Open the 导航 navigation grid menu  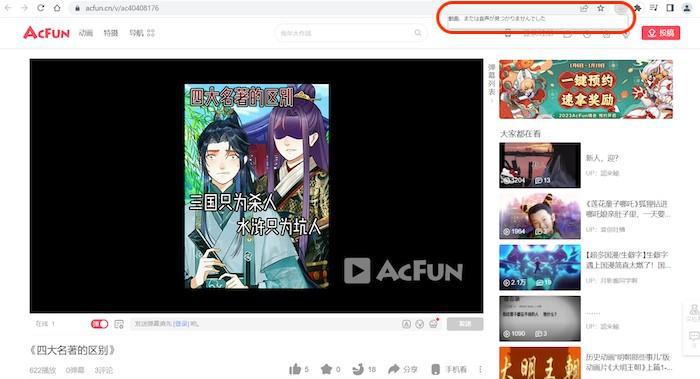tap(142, 33)
